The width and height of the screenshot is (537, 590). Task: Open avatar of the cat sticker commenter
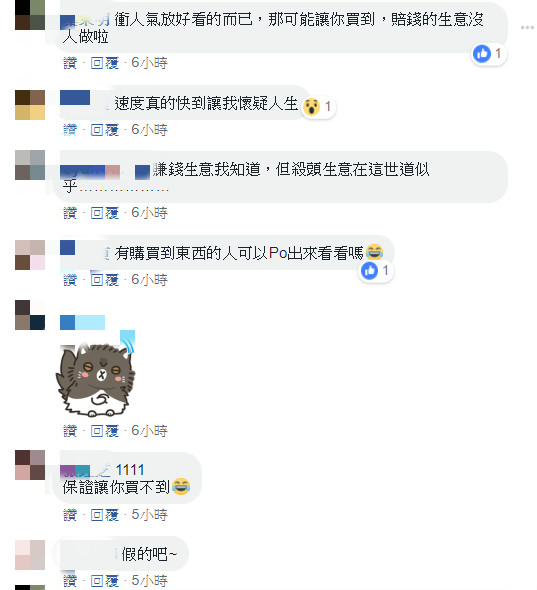(30, 315)
